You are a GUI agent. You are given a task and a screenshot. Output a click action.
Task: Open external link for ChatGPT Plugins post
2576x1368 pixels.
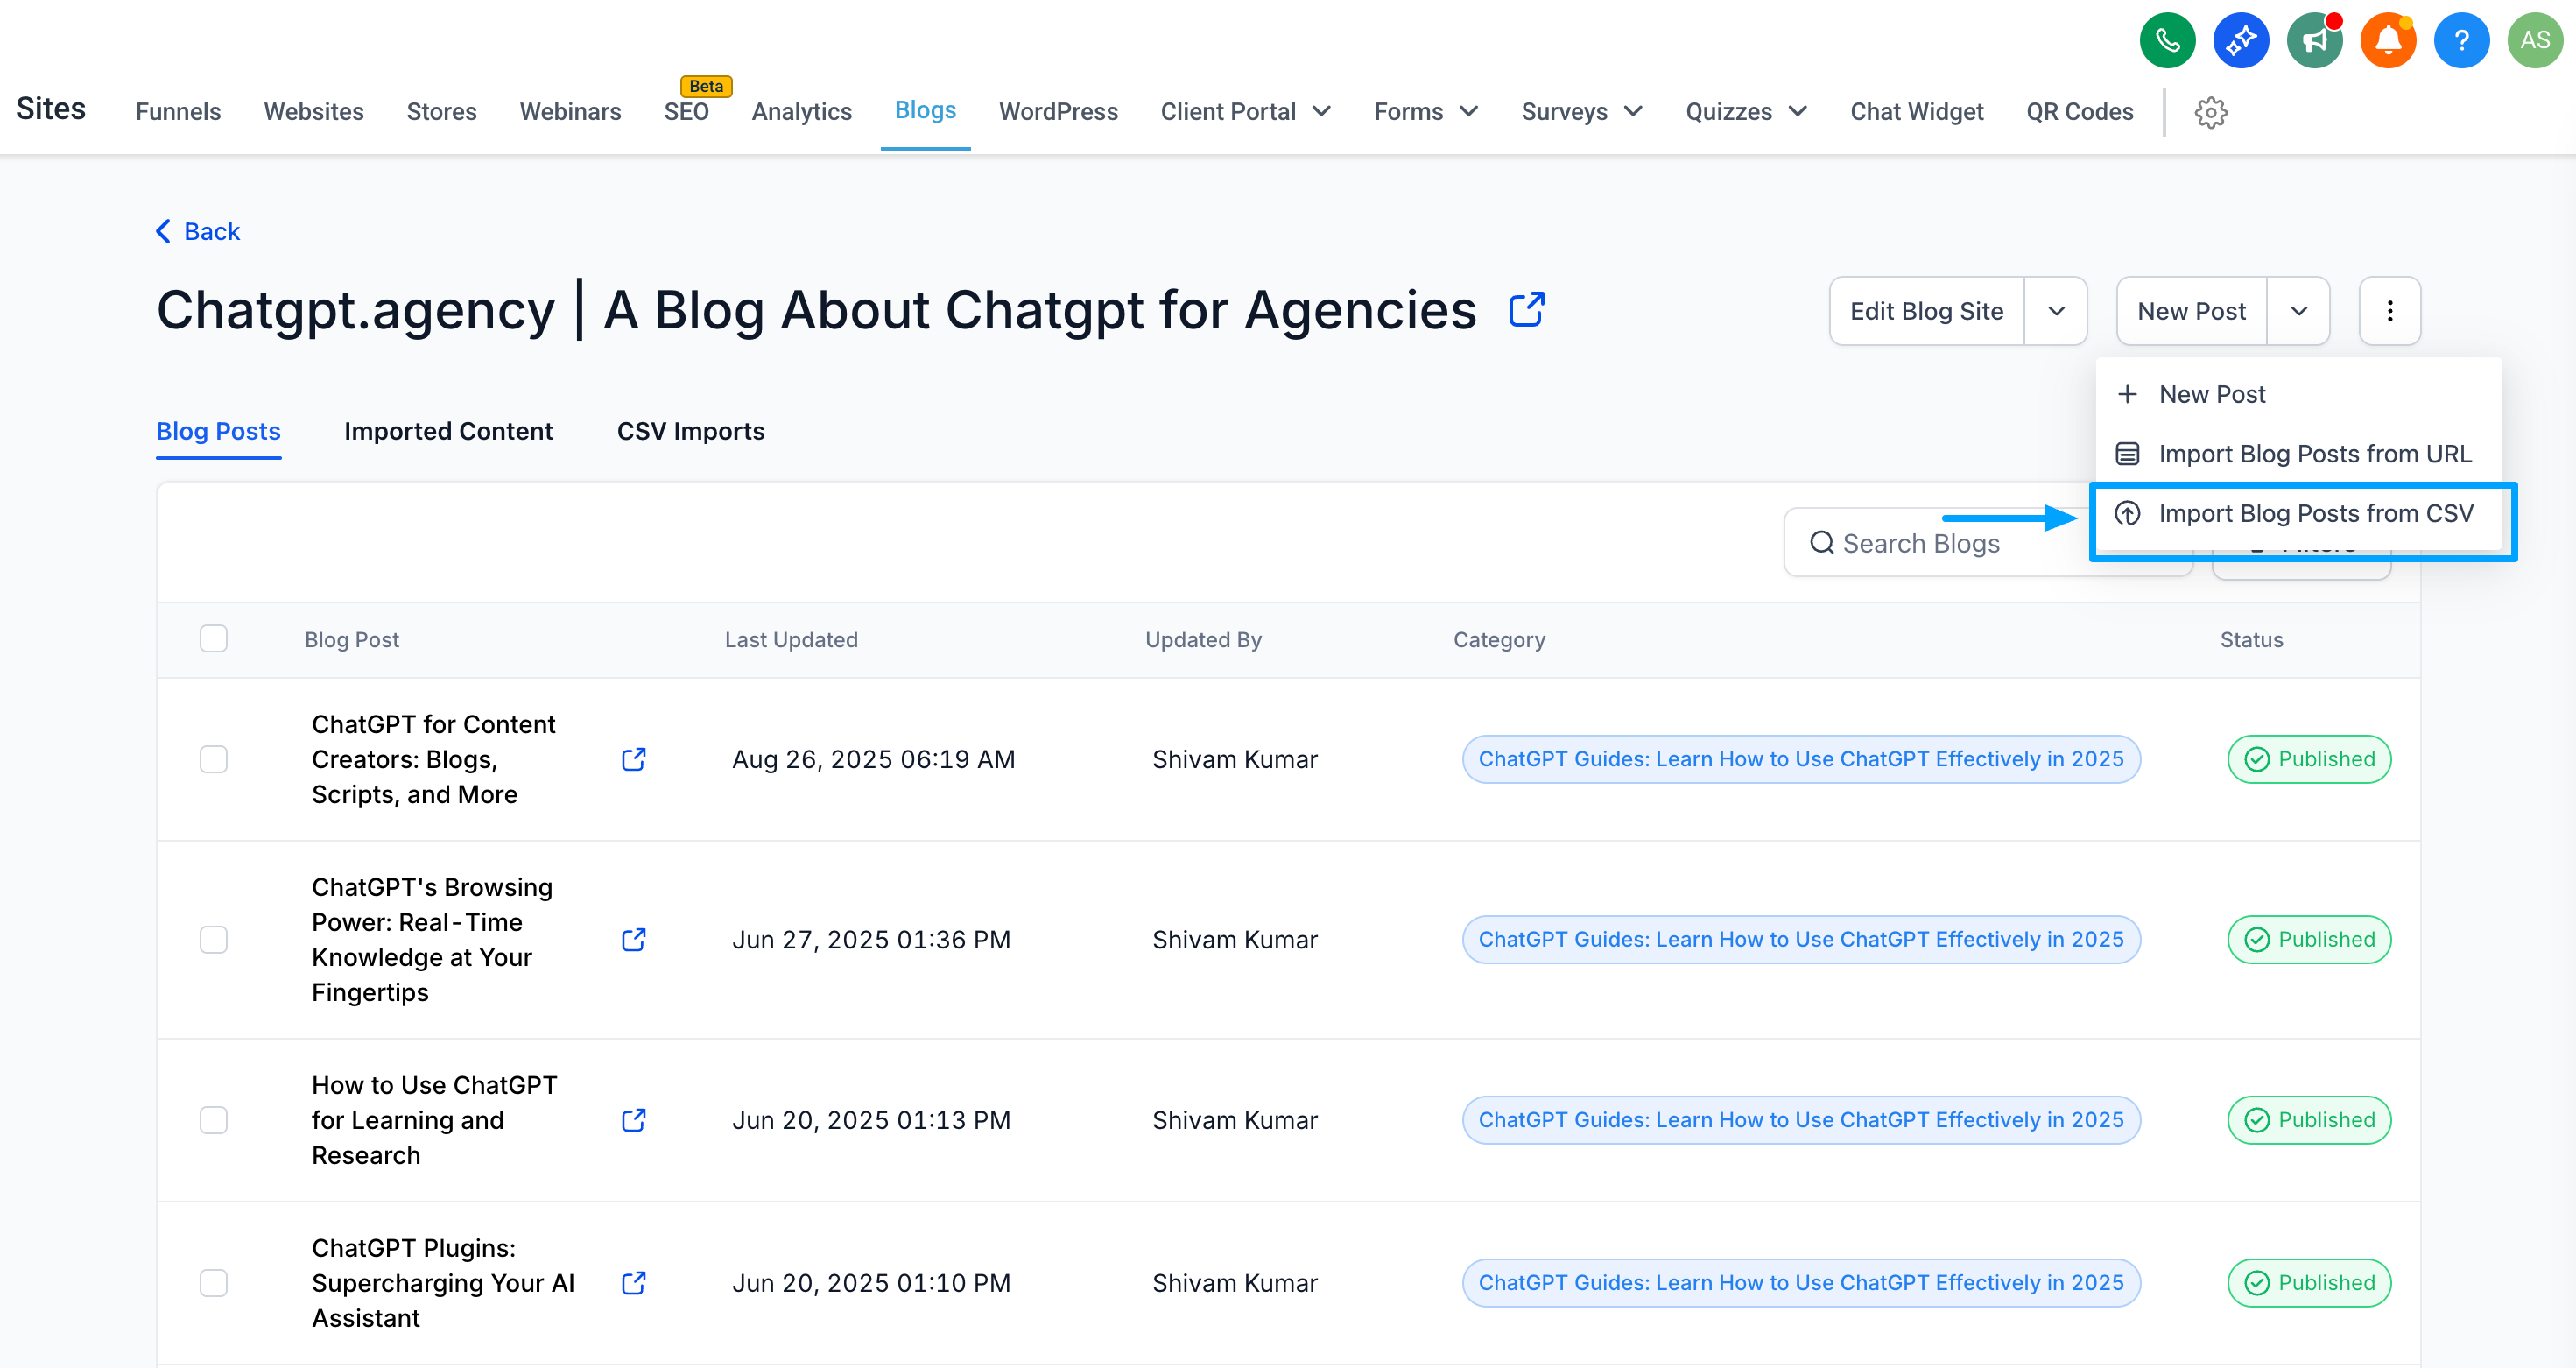(633, 1283)
